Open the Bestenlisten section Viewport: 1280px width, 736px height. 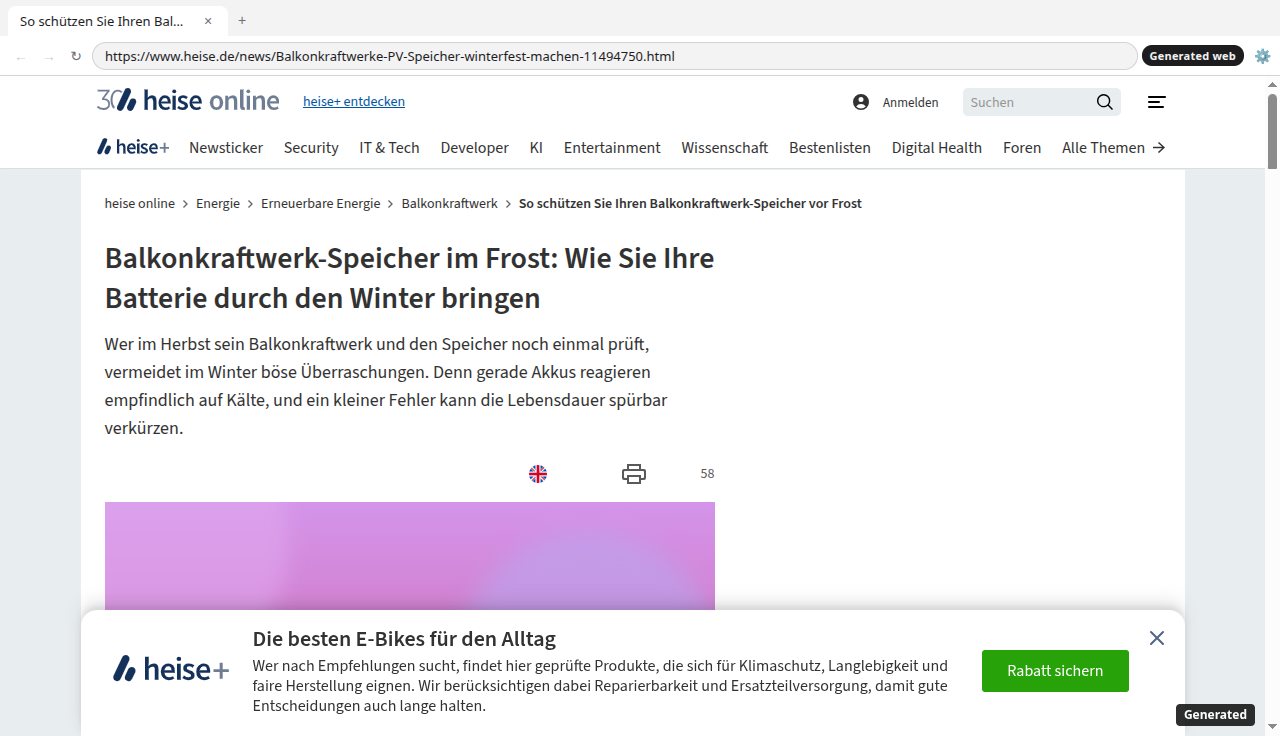[x=830, y=147]
